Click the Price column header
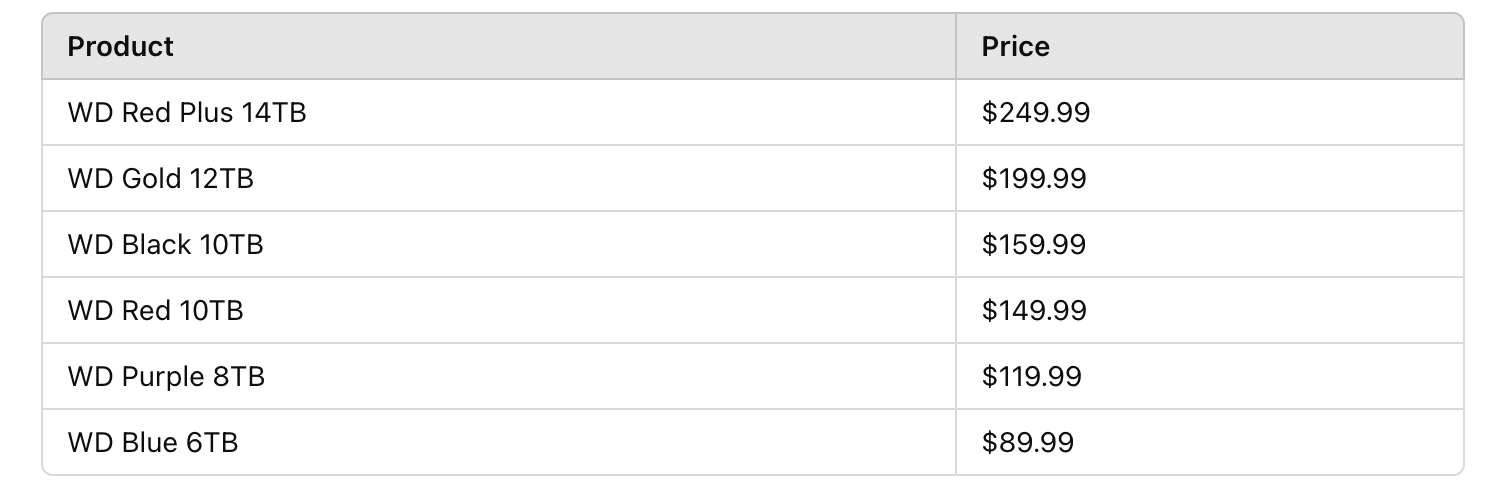This screenshot has height=494, width=1500. coord(1209,46)
